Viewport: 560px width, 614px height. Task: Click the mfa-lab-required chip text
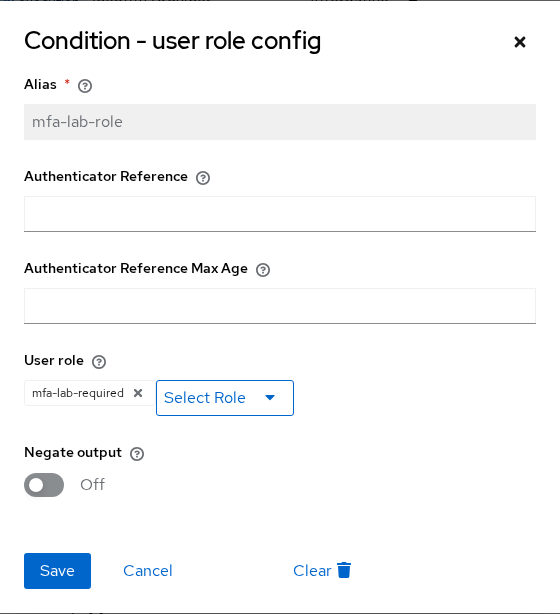[78, 393]
